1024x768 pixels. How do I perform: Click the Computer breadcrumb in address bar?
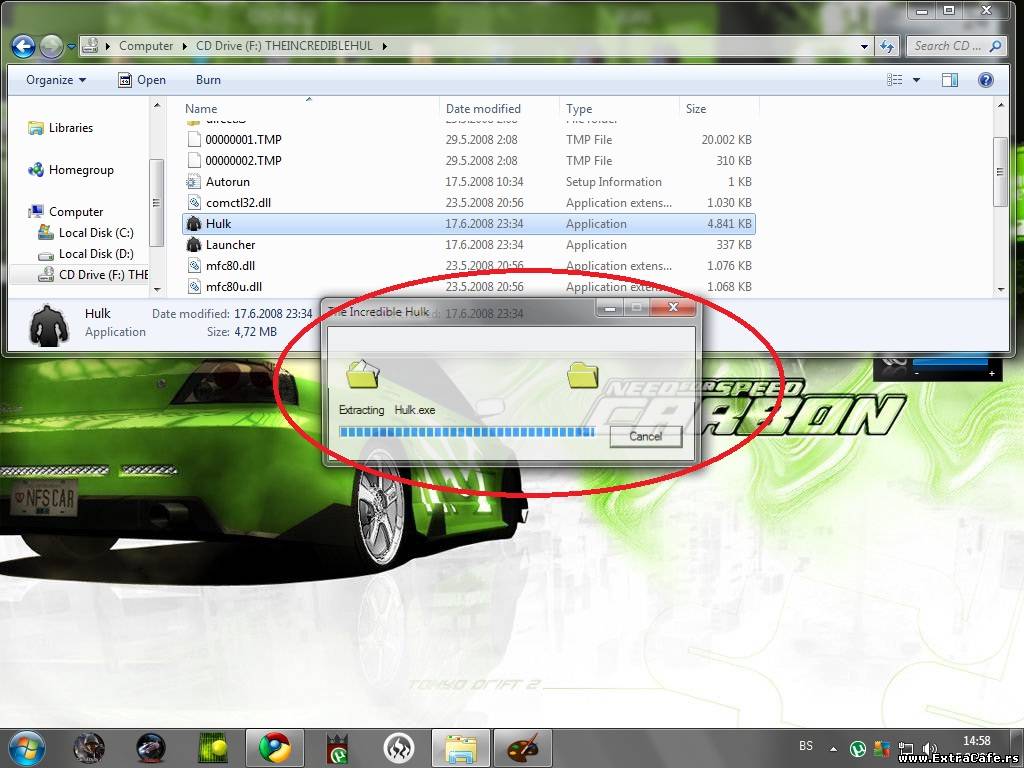[x=146, y=46]
